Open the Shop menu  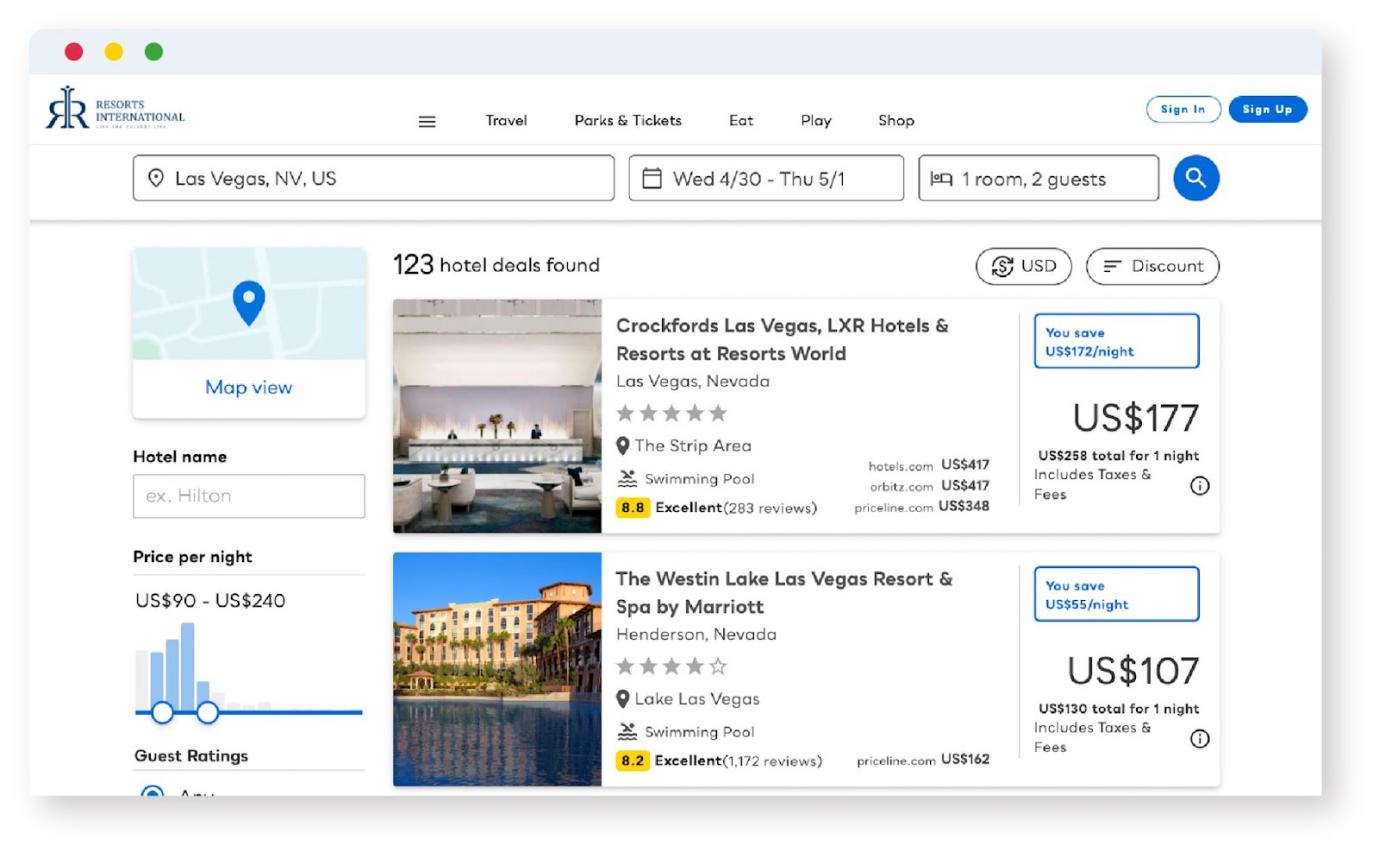click(896, 121)
